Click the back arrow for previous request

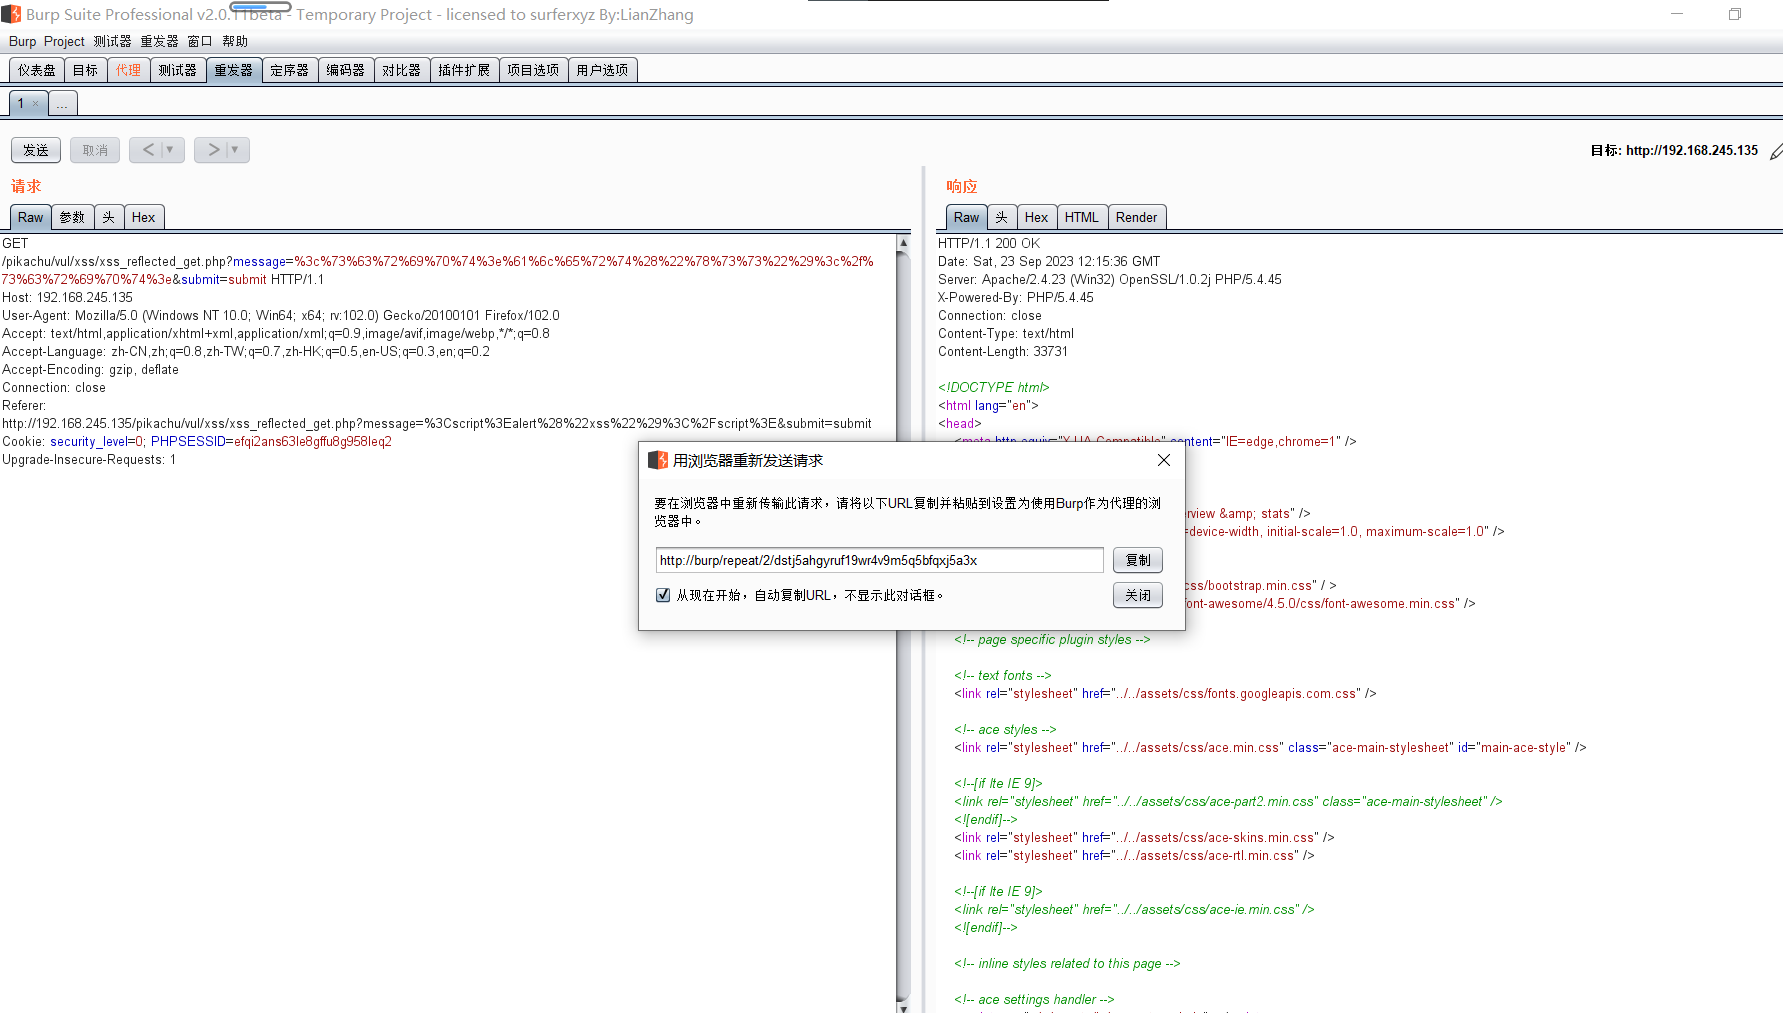[x=148, y=150]
